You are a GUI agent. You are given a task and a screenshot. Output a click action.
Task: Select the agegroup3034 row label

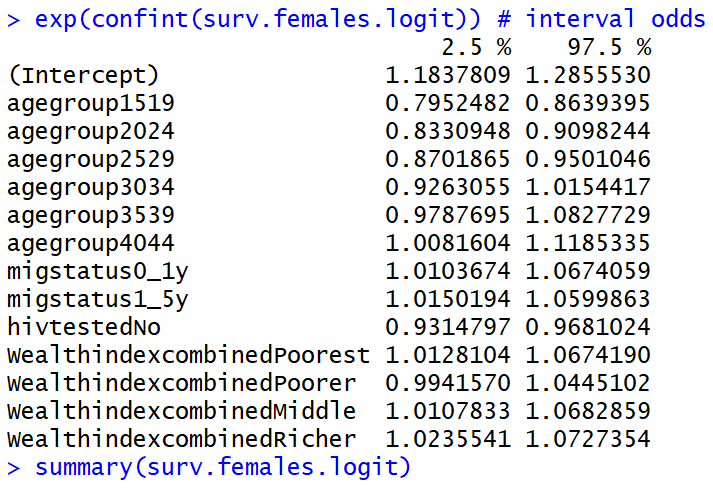(x=90, y=187)
